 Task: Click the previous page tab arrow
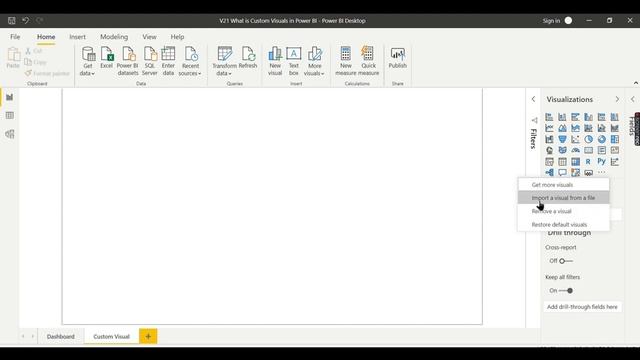click(x=23, y=336)
